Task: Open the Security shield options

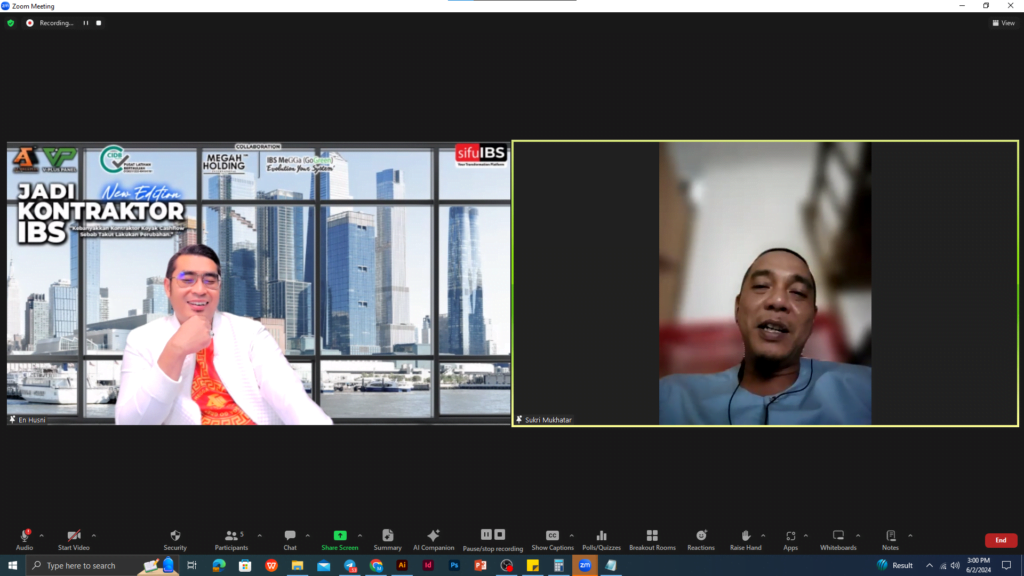Action: point(175,539)
